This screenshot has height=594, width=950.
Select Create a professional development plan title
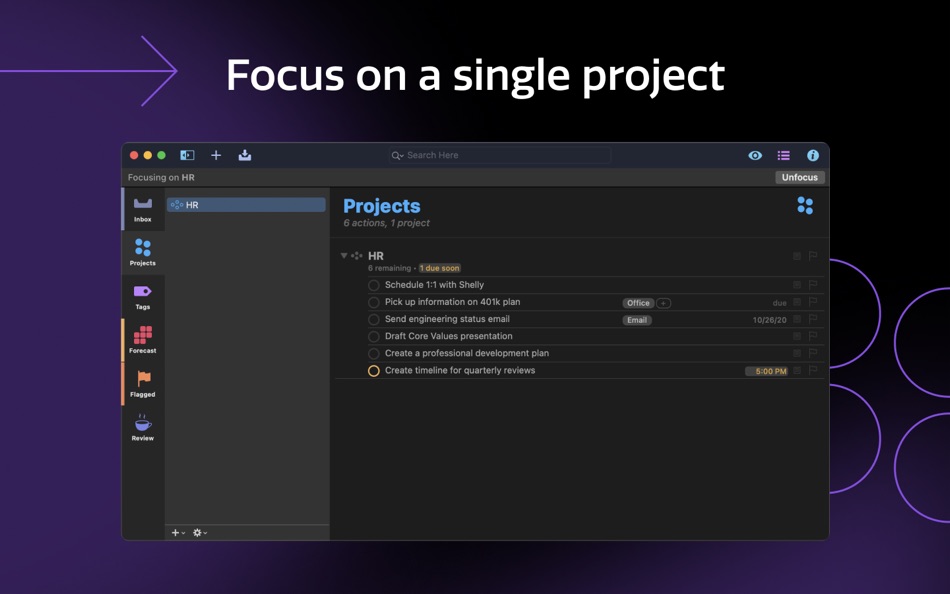coord(467,353)
